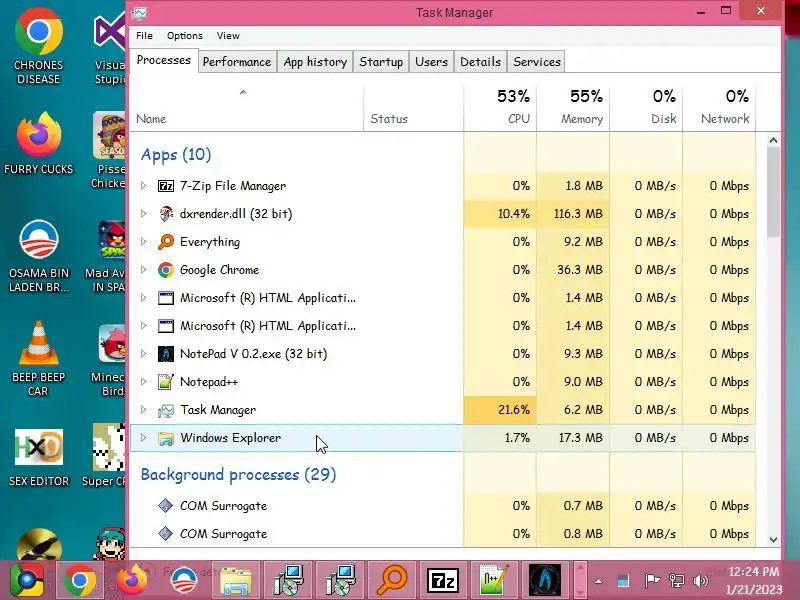This screenshot has width=800, height=600.
Task: Click the Status column header
Action: point(414,107)
